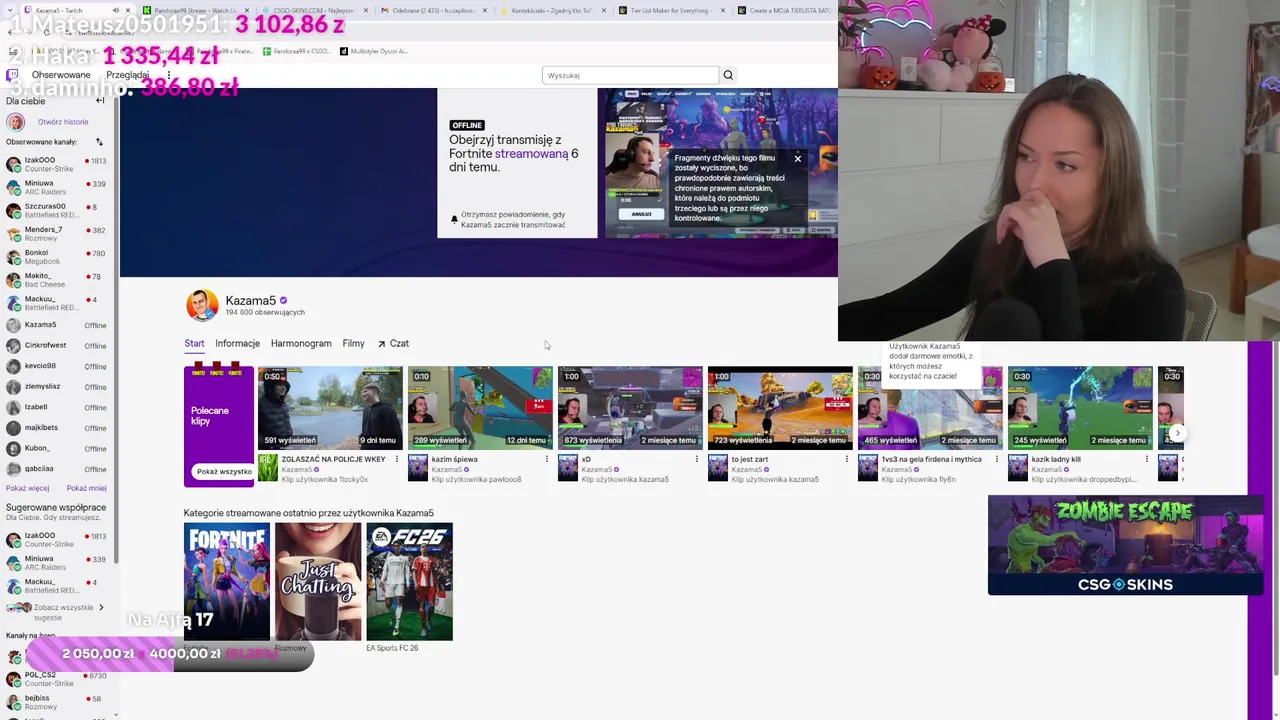
Task: Play the to jest zart clip thumbnail
Action: tap(780, 407)
